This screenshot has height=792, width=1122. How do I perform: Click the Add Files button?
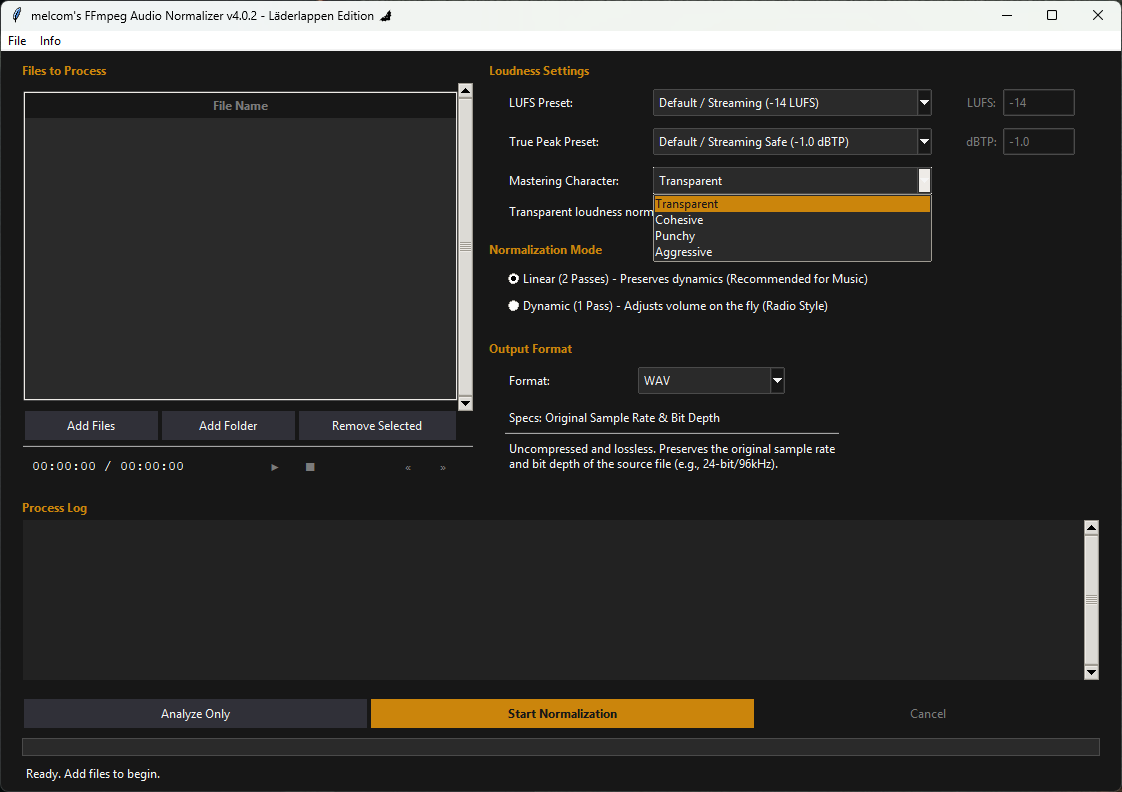[x=91, y=426]
